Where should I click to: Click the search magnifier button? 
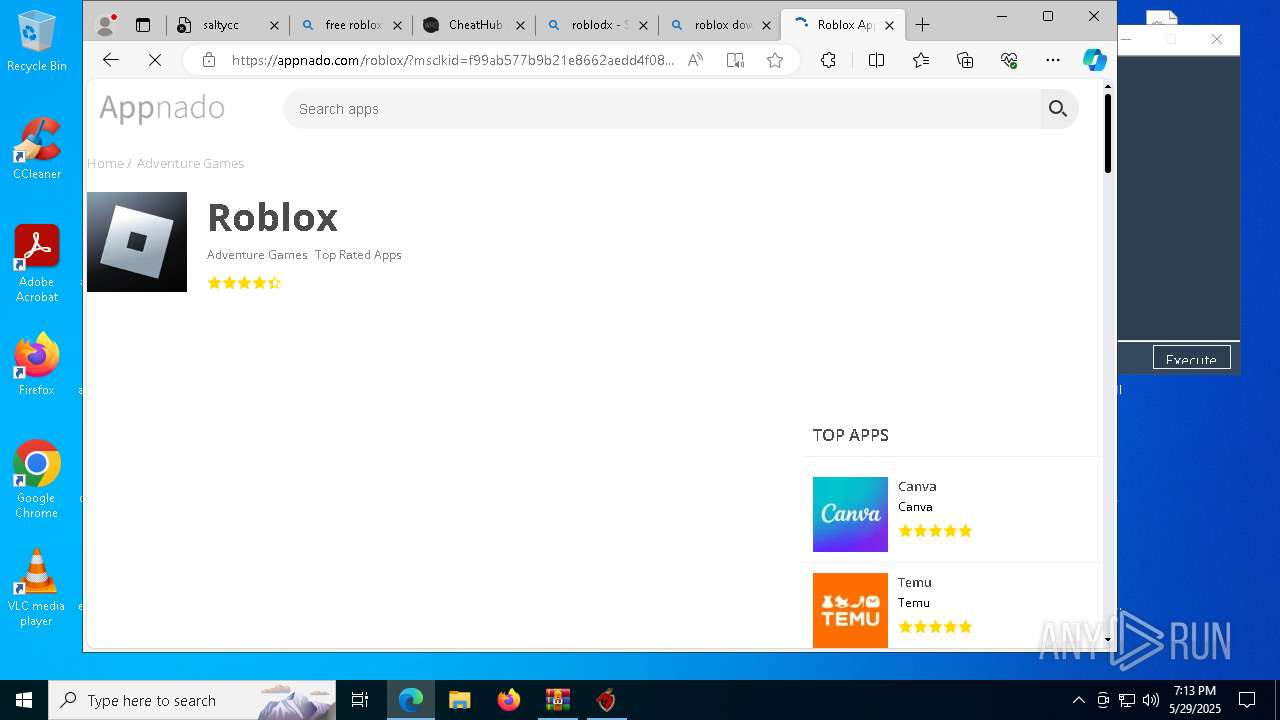[x=1058, y=109]
